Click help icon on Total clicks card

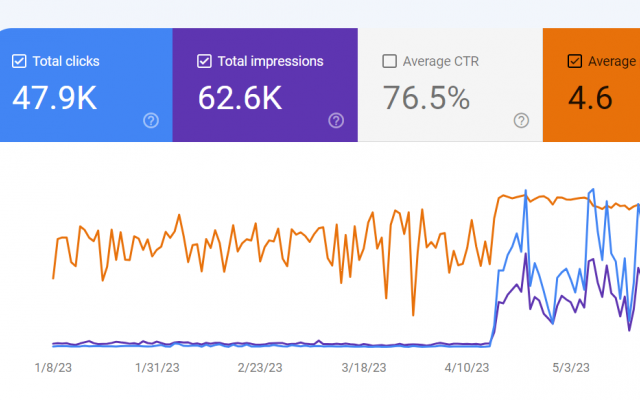click(151, 120)
